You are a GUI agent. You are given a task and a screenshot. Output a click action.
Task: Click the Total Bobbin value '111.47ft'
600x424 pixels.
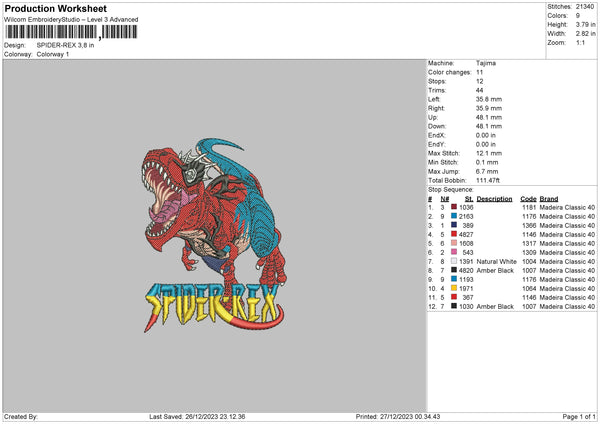[x=488, y=180]
